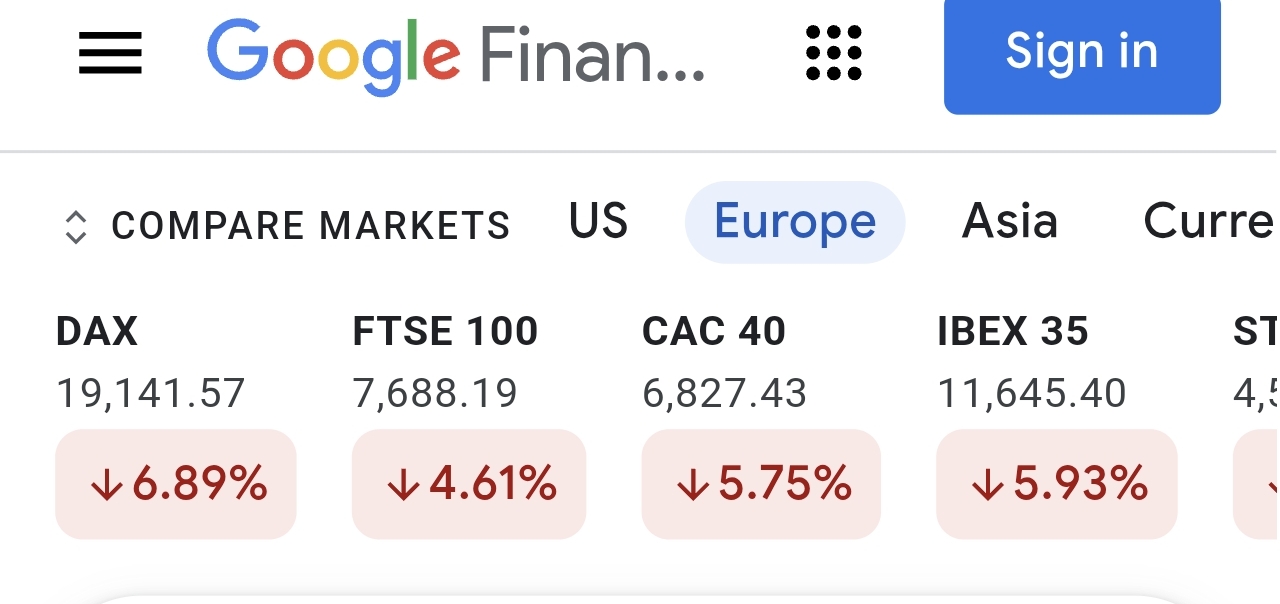Open the hamburger main menu
Viewport: 1280px width, 604px height.
pyautogui.click(x=110, y=53)
